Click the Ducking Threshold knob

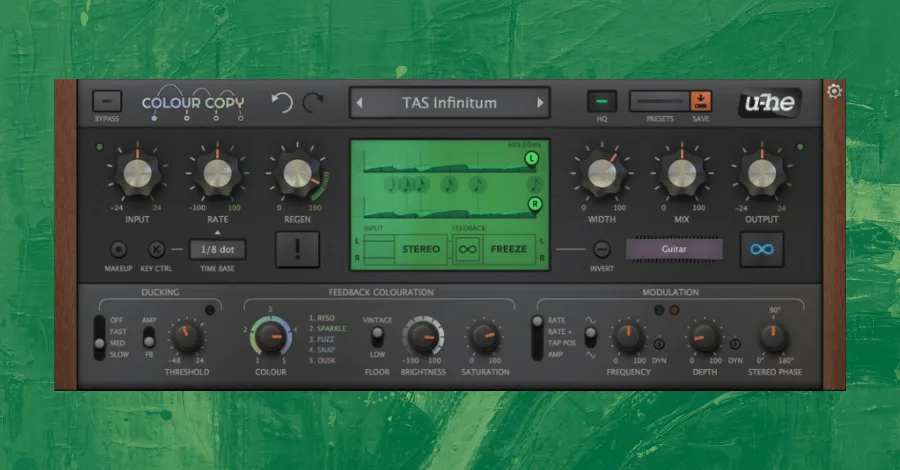coord(187,337)
